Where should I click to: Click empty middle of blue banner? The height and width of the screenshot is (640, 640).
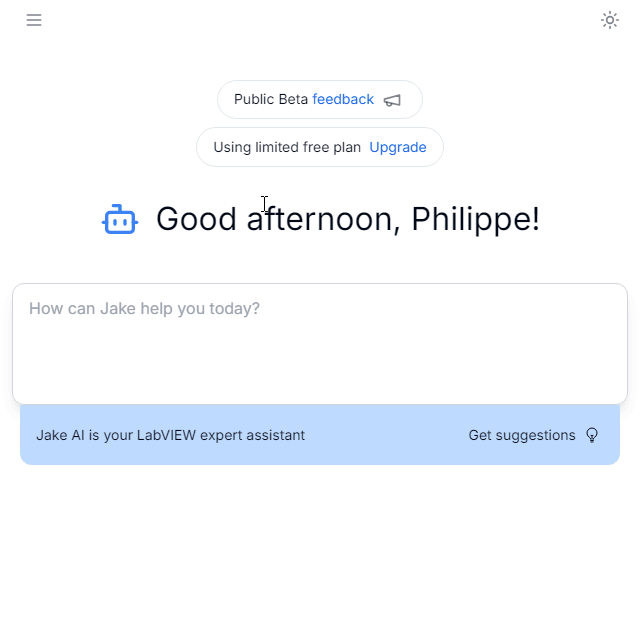(x=387, y=435)
